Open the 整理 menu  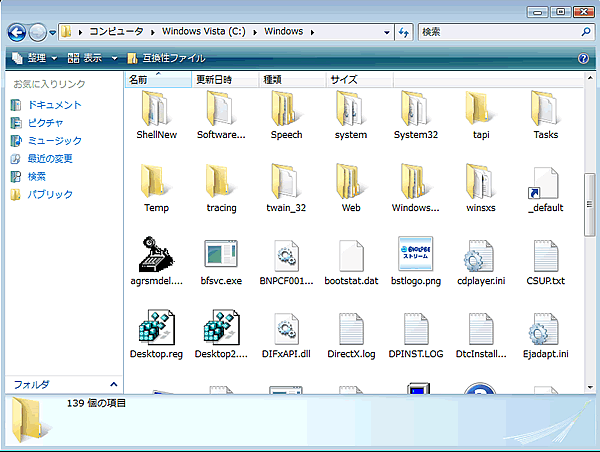(34, 58)
